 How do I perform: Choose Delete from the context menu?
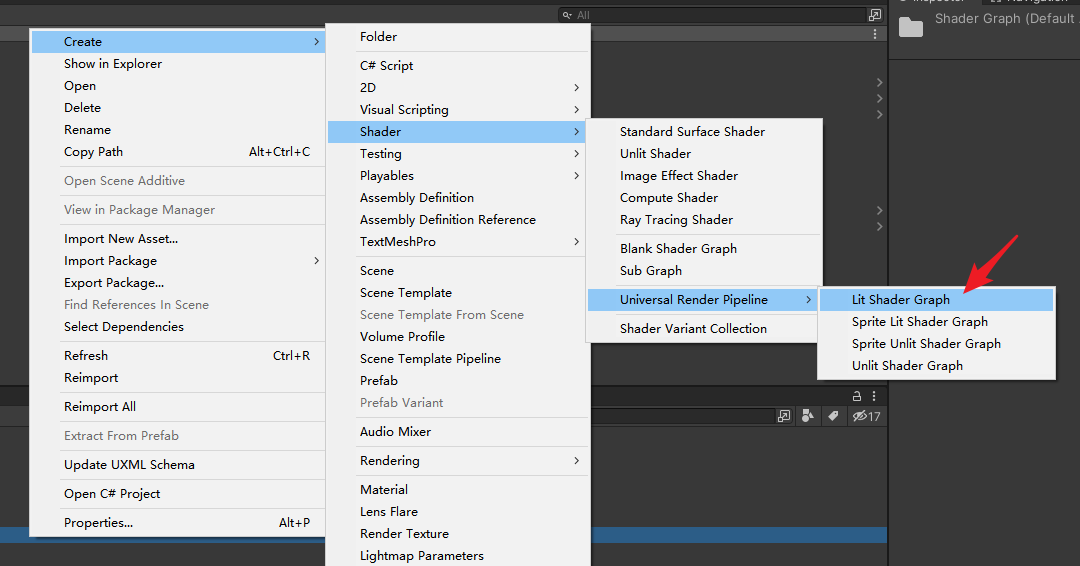click(x=178, y=108)
